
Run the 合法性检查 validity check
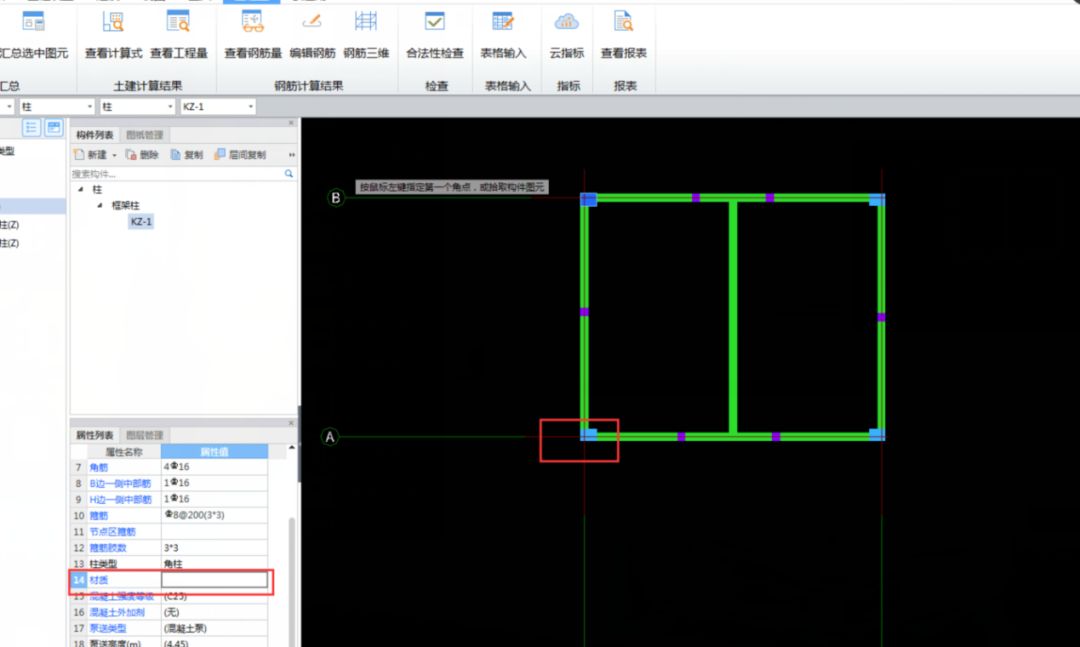pos(434,32)
